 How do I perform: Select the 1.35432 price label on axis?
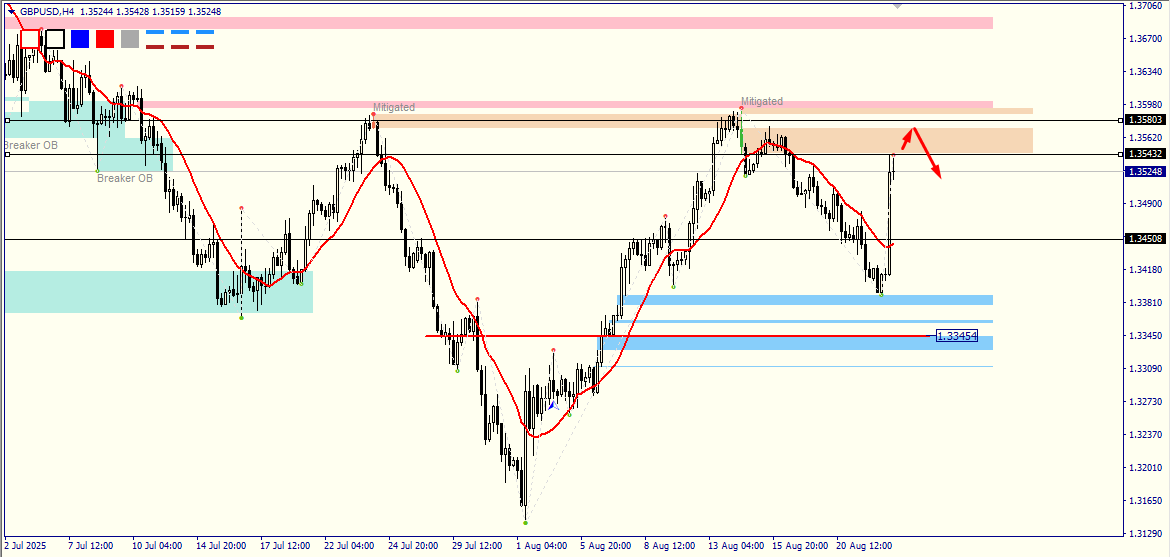pos(1145,154)
